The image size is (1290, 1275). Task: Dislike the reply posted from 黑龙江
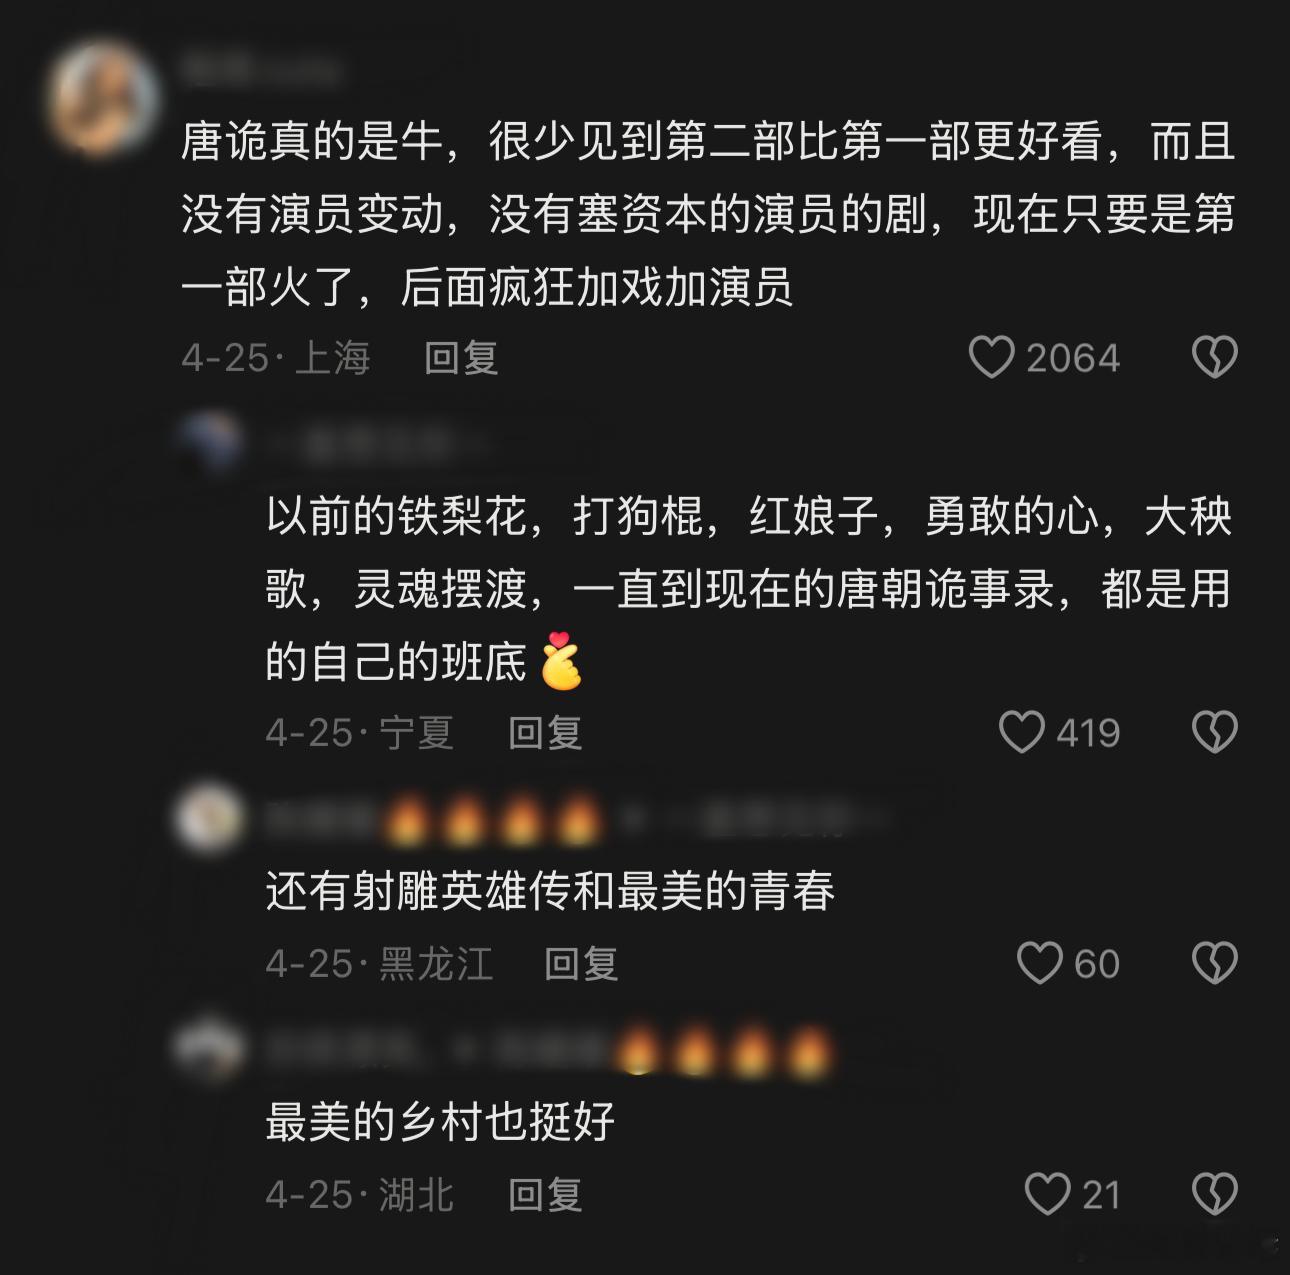(1215, 963)
